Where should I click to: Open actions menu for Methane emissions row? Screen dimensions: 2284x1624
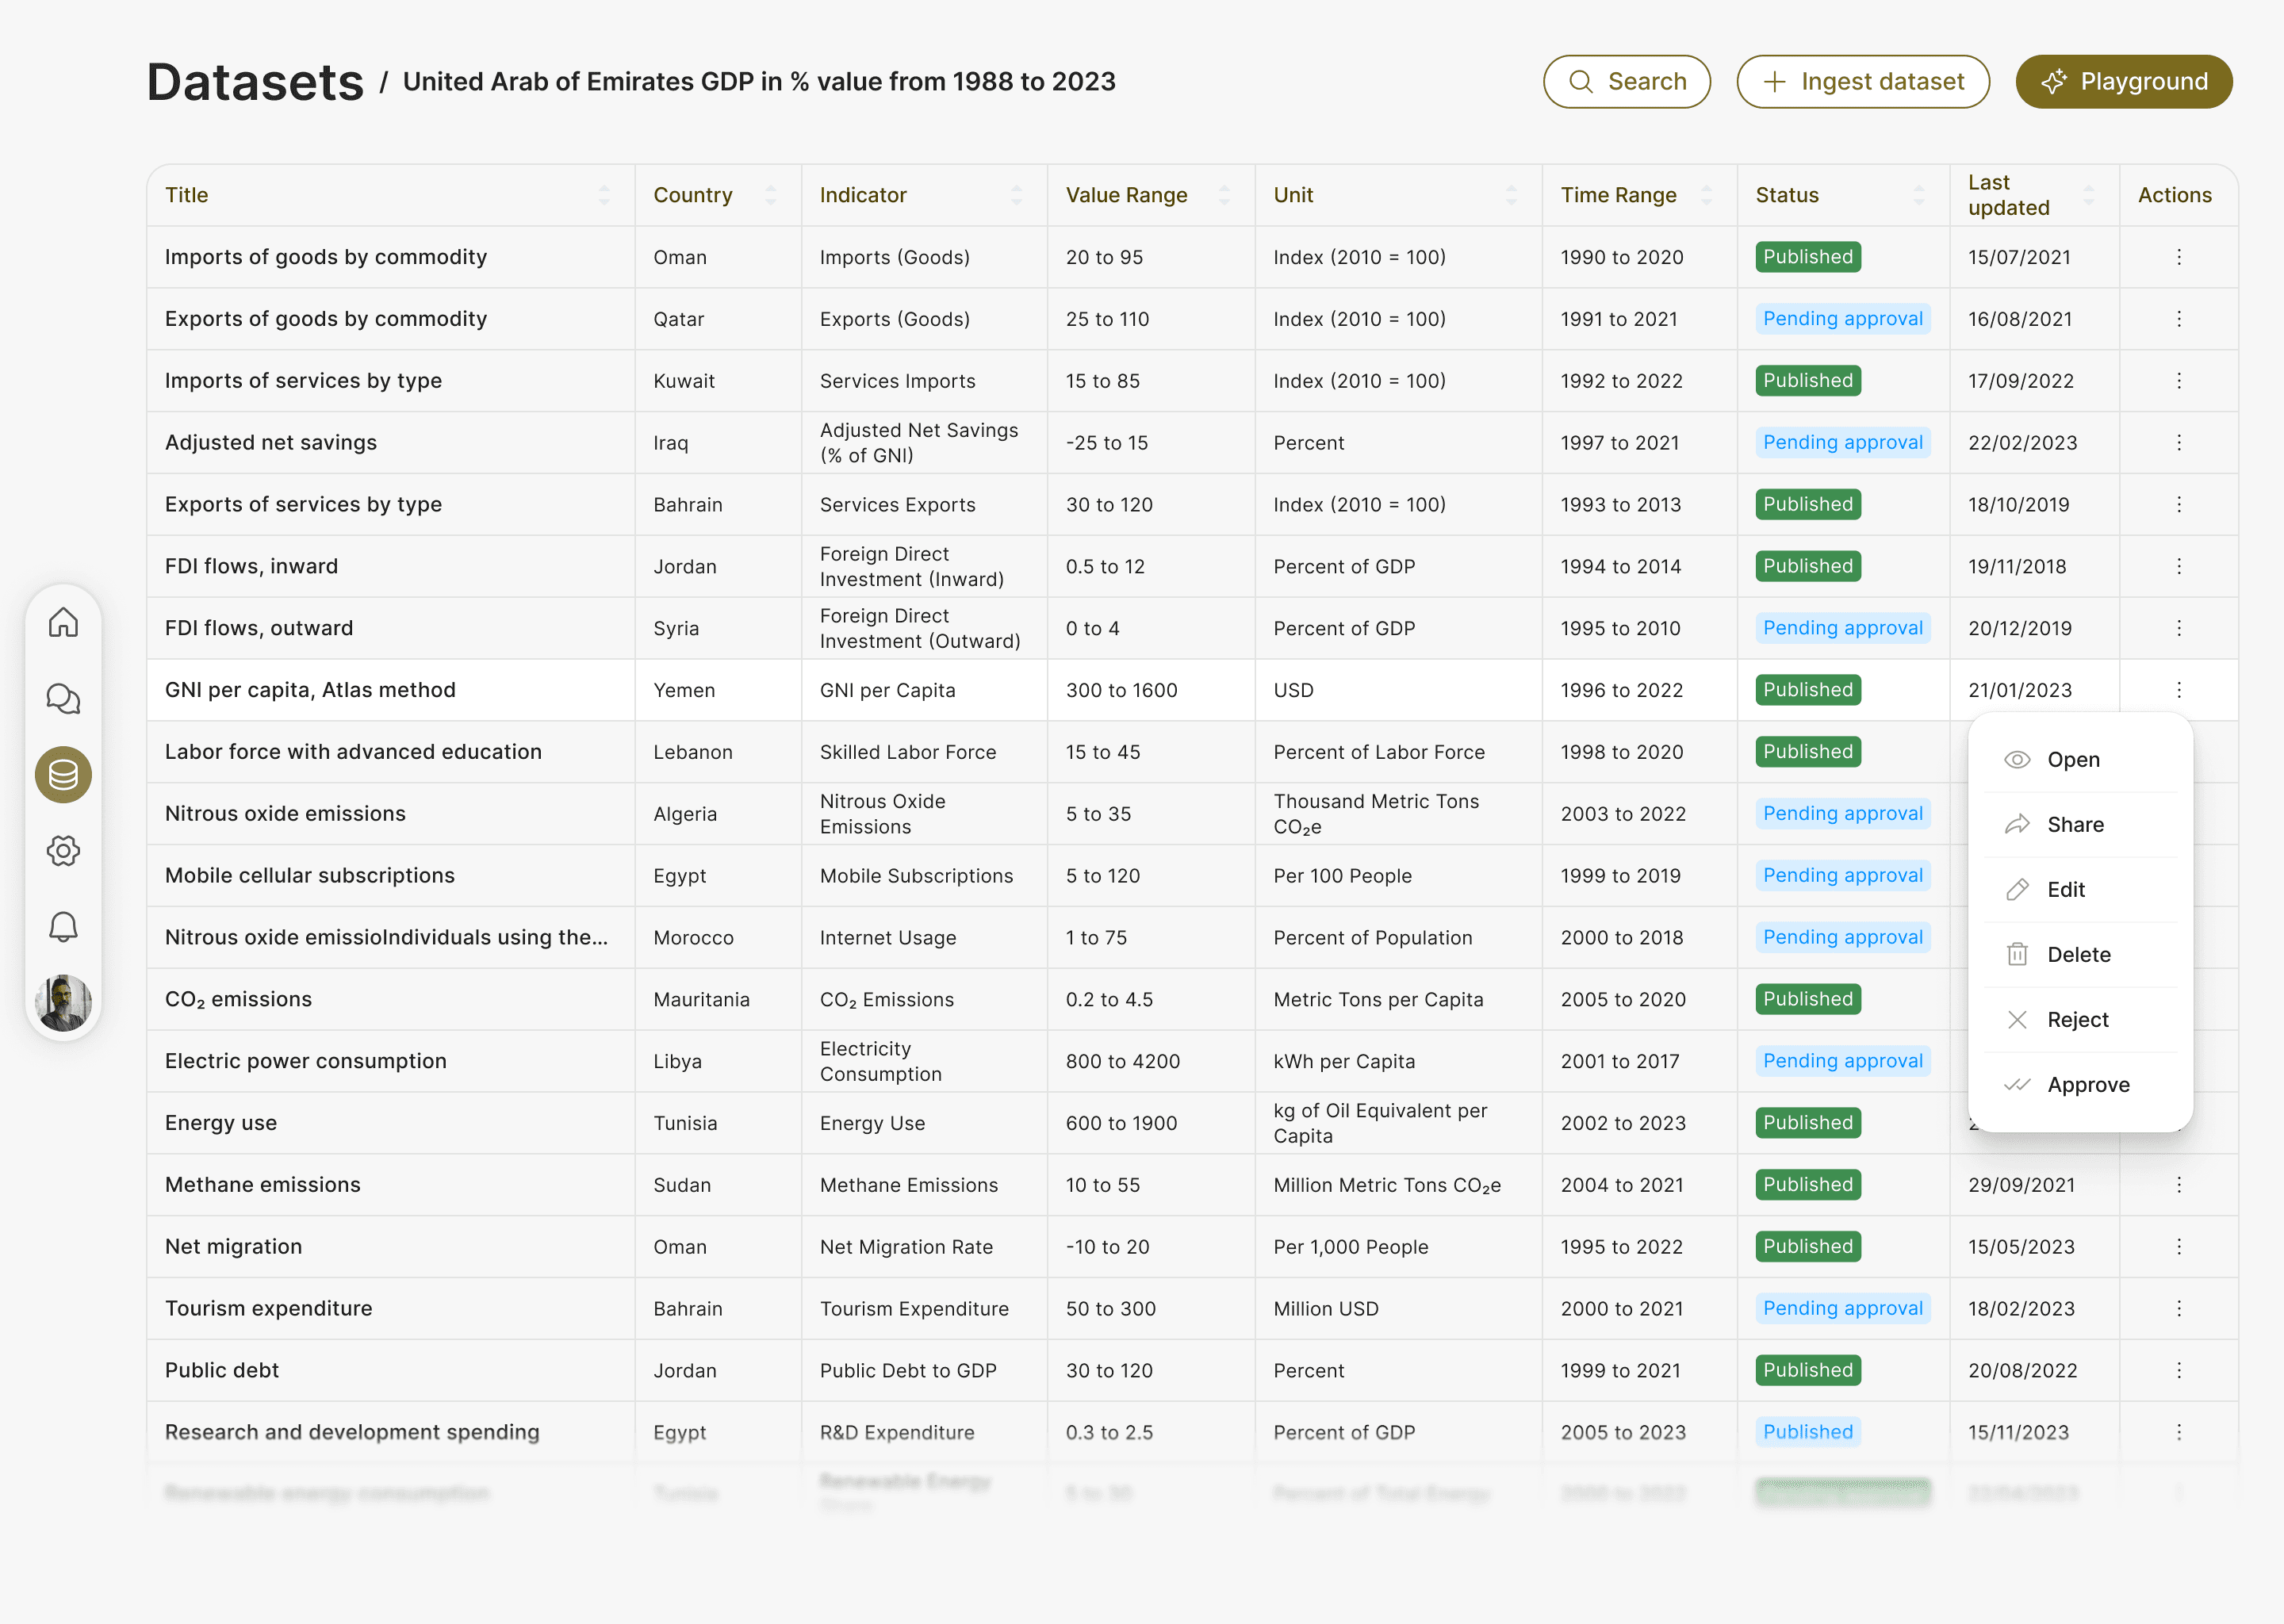click(x=2178, y=1185)
